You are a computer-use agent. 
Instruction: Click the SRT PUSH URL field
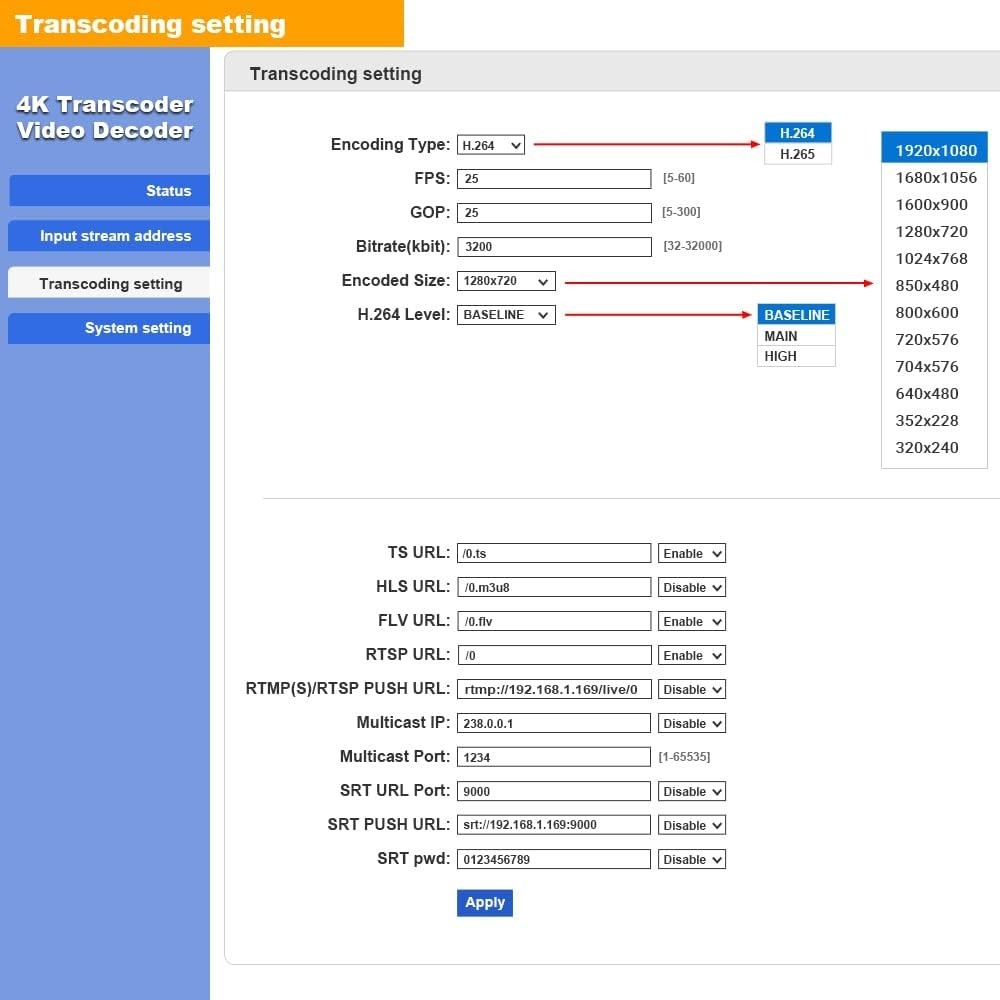(x=554, y=825)
